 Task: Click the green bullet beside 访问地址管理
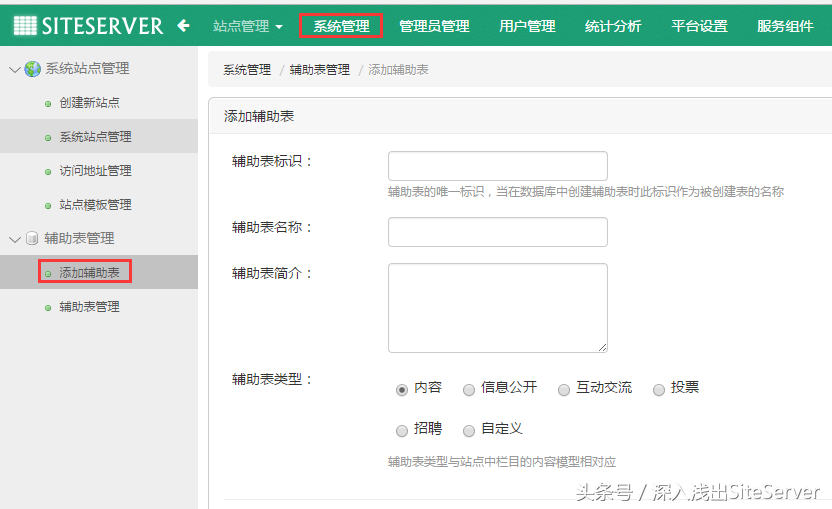48,172
